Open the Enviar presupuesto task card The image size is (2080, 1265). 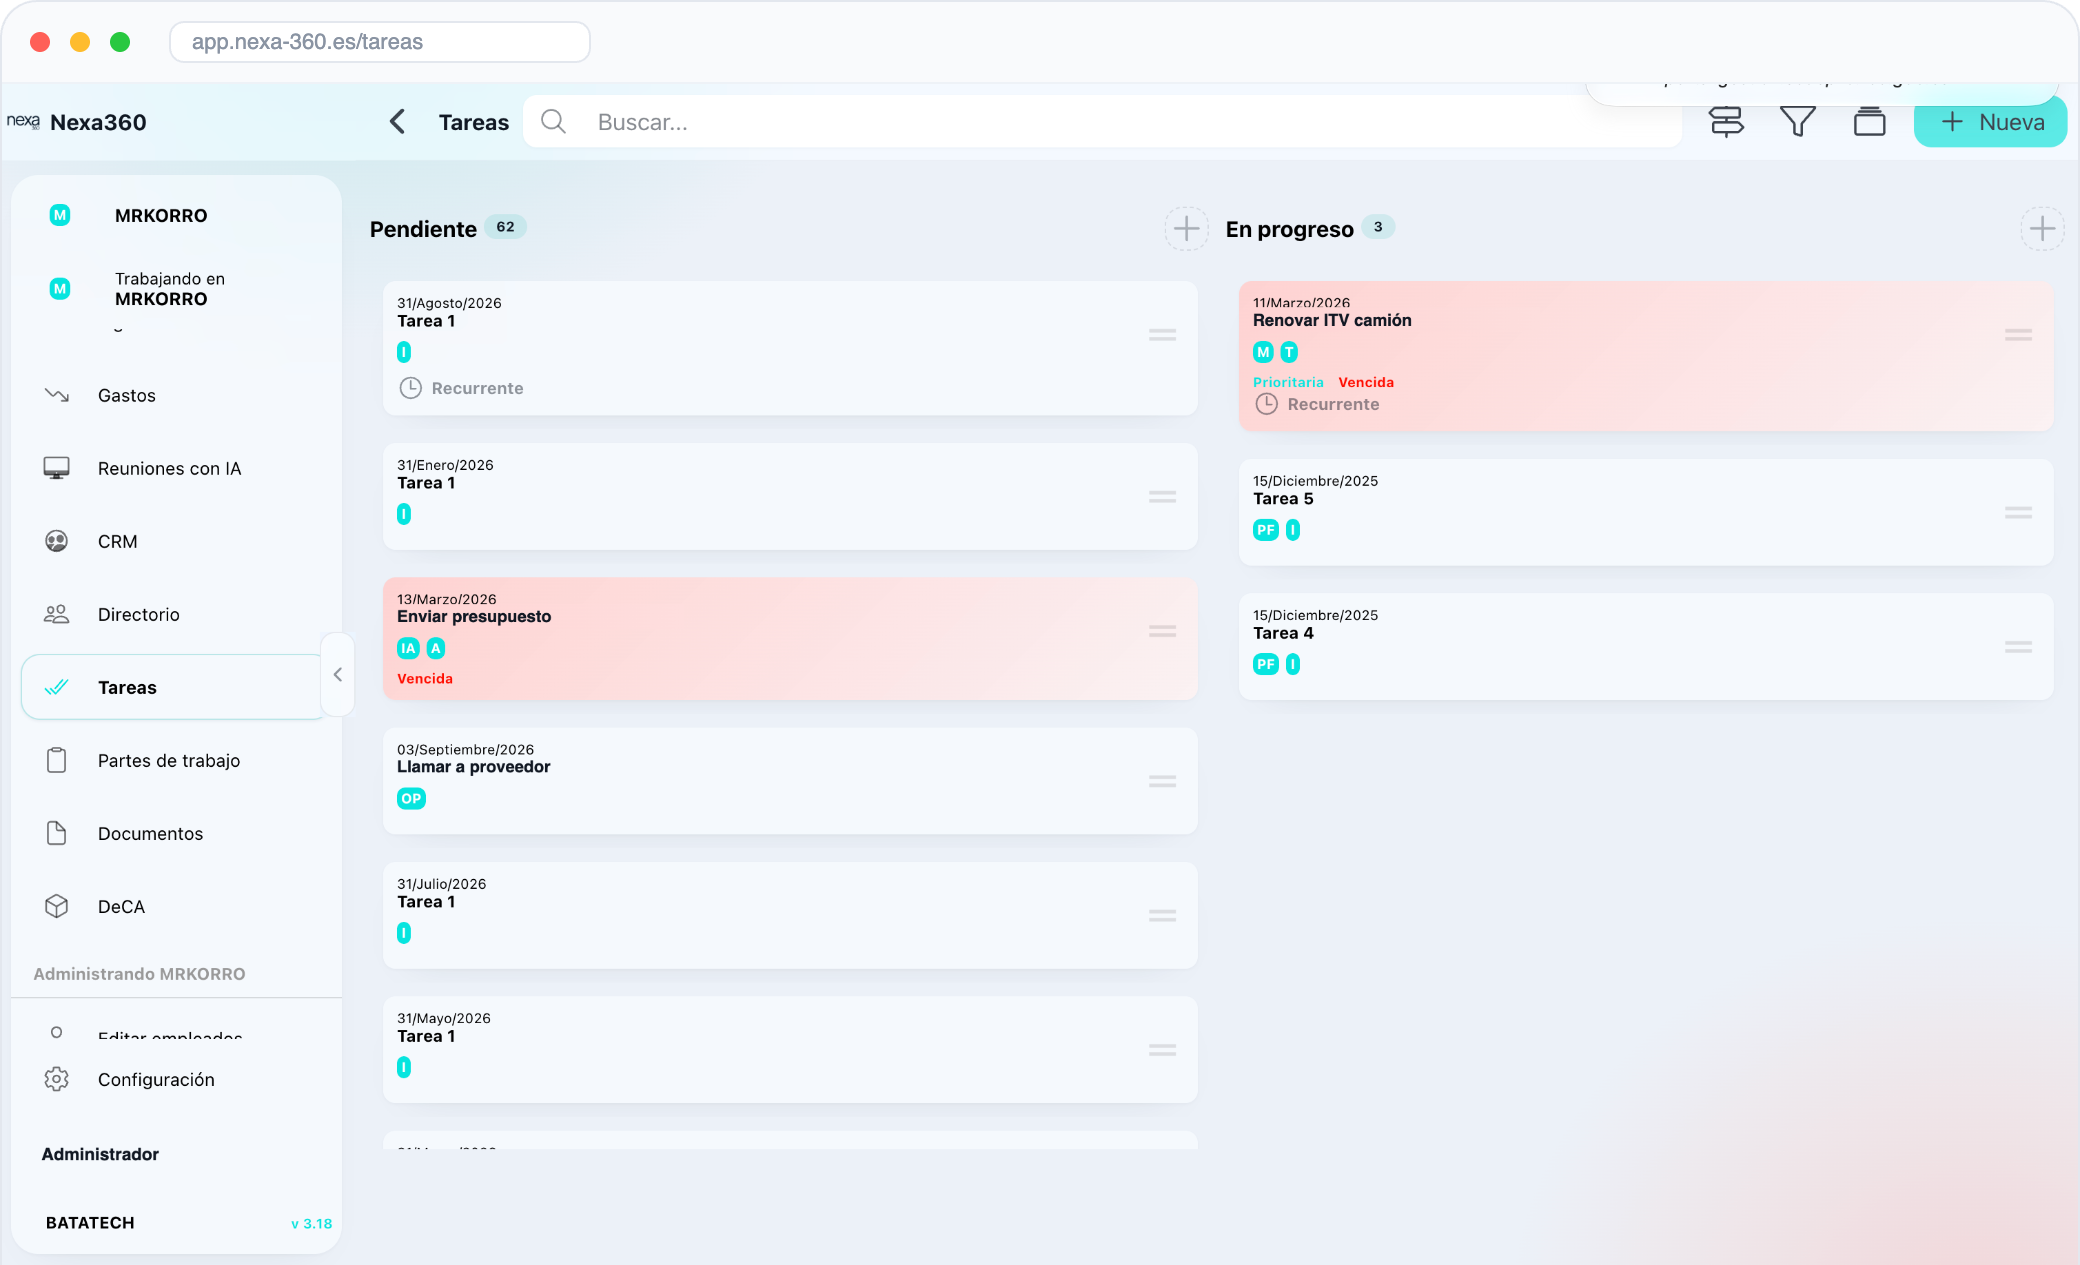point(790,638)
